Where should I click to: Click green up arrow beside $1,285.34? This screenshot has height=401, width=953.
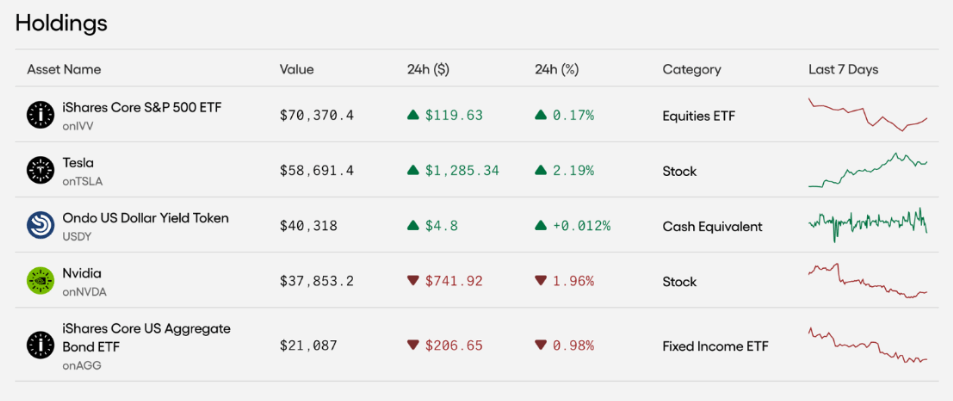tap(412, 171)
